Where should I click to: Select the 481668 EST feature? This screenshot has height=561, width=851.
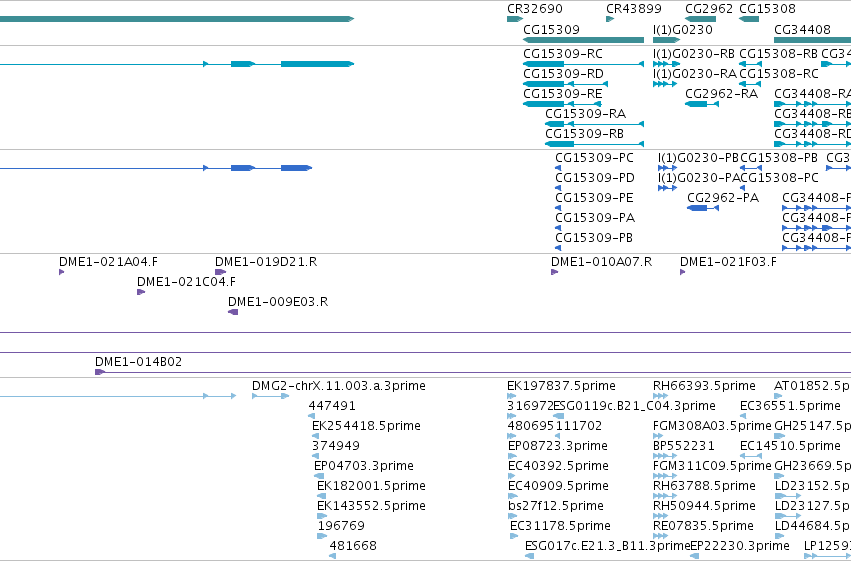click(333, 557)
